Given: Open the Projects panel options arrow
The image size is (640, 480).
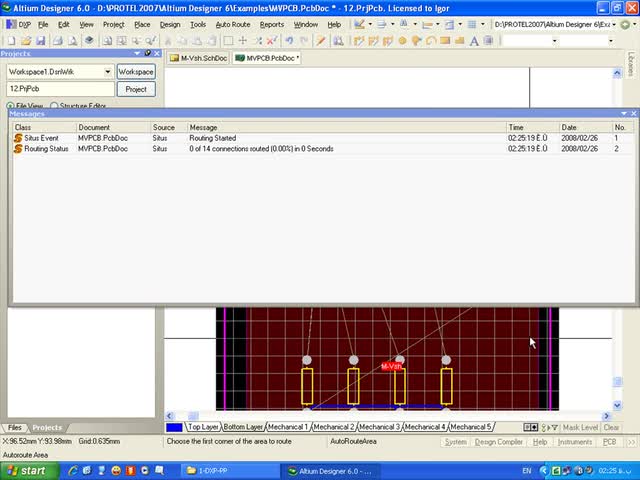Looking at the screenshot, I should [x=137, y=53].
